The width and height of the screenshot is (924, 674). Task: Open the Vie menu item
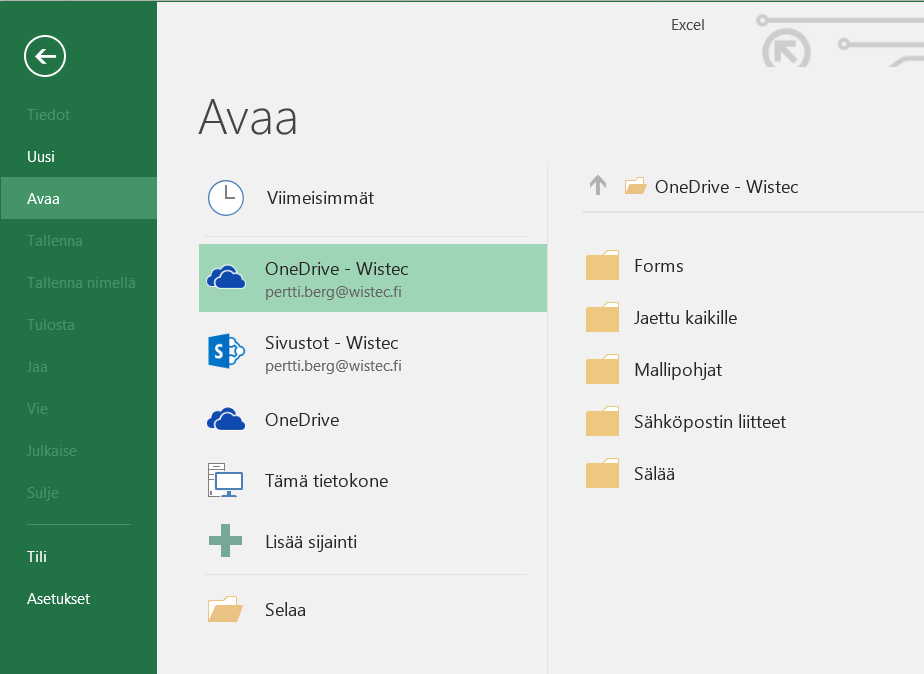[x=37, y=408]
